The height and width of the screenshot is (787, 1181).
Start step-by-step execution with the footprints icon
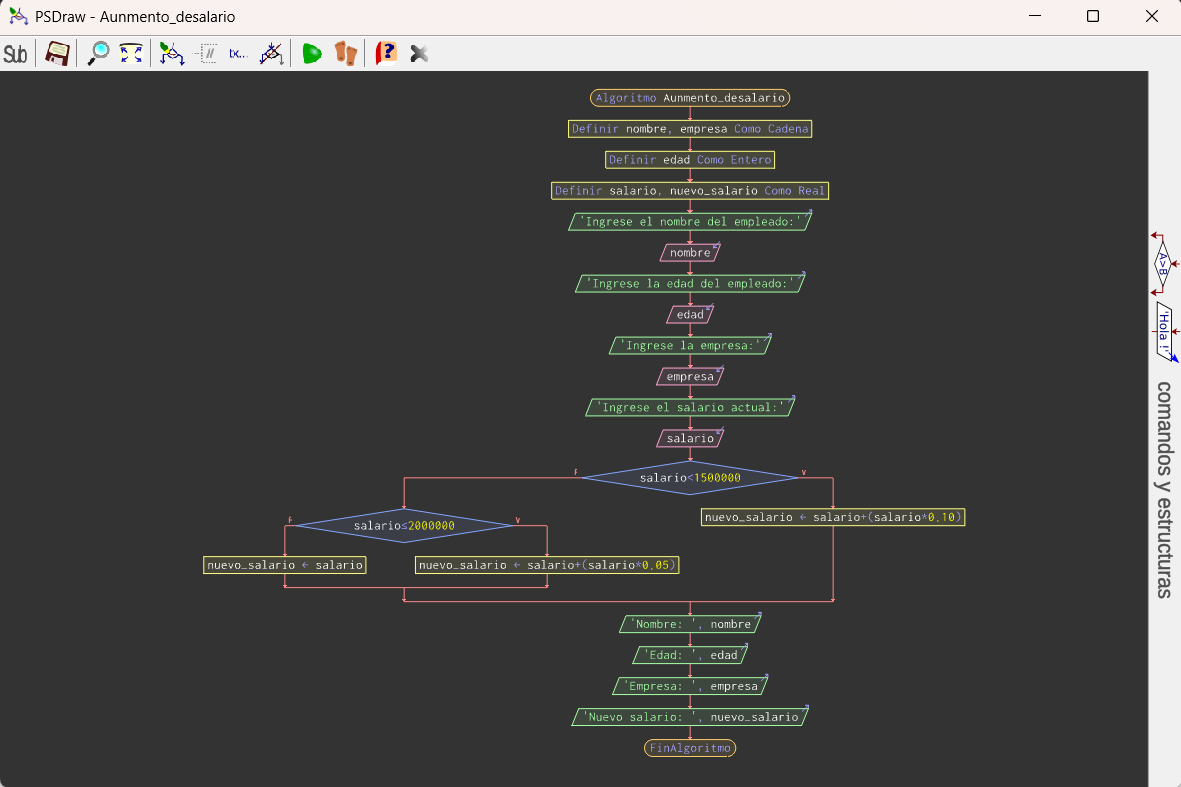pyautogui.click(x=345, y=54)
